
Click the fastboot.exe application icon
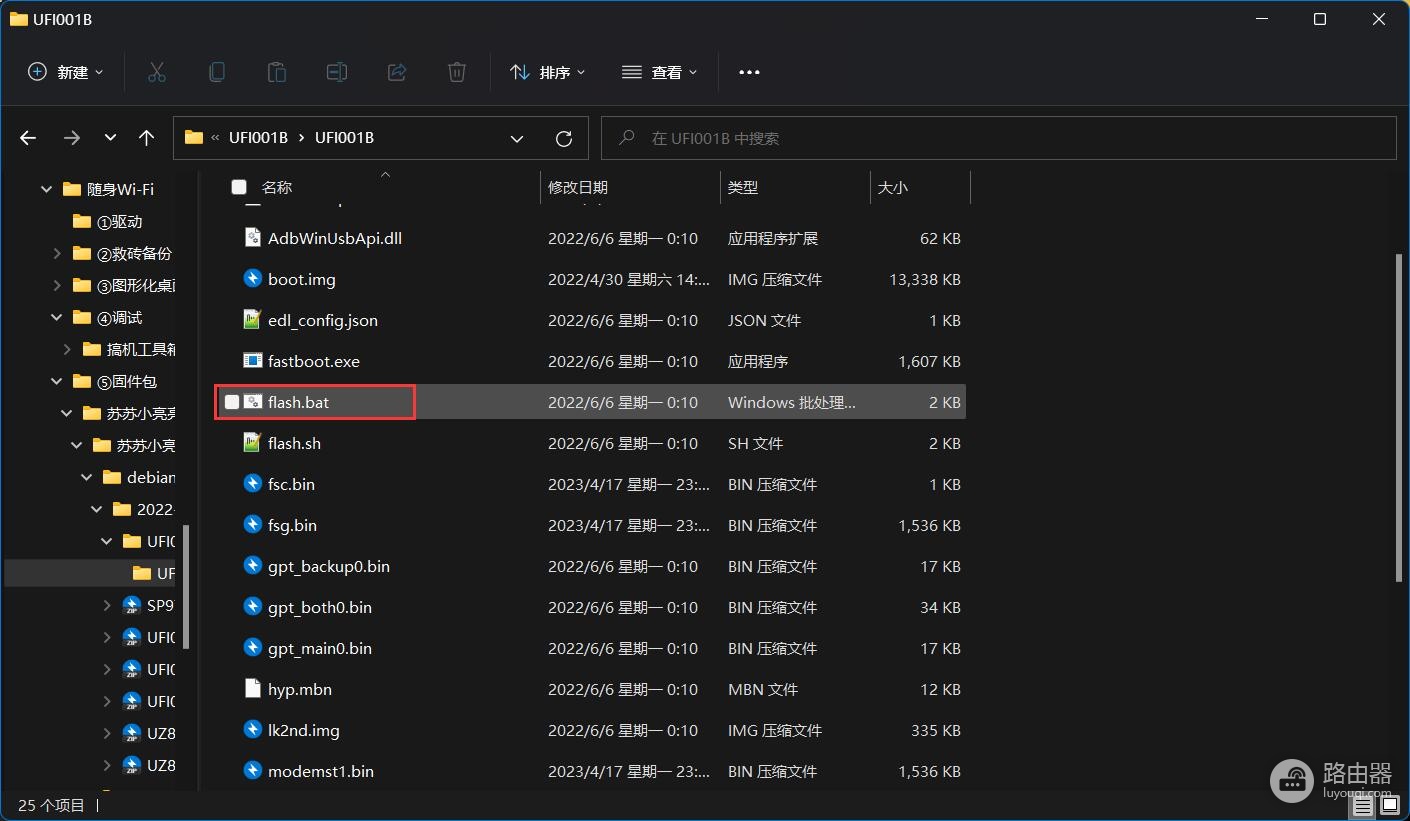(253, 361)
